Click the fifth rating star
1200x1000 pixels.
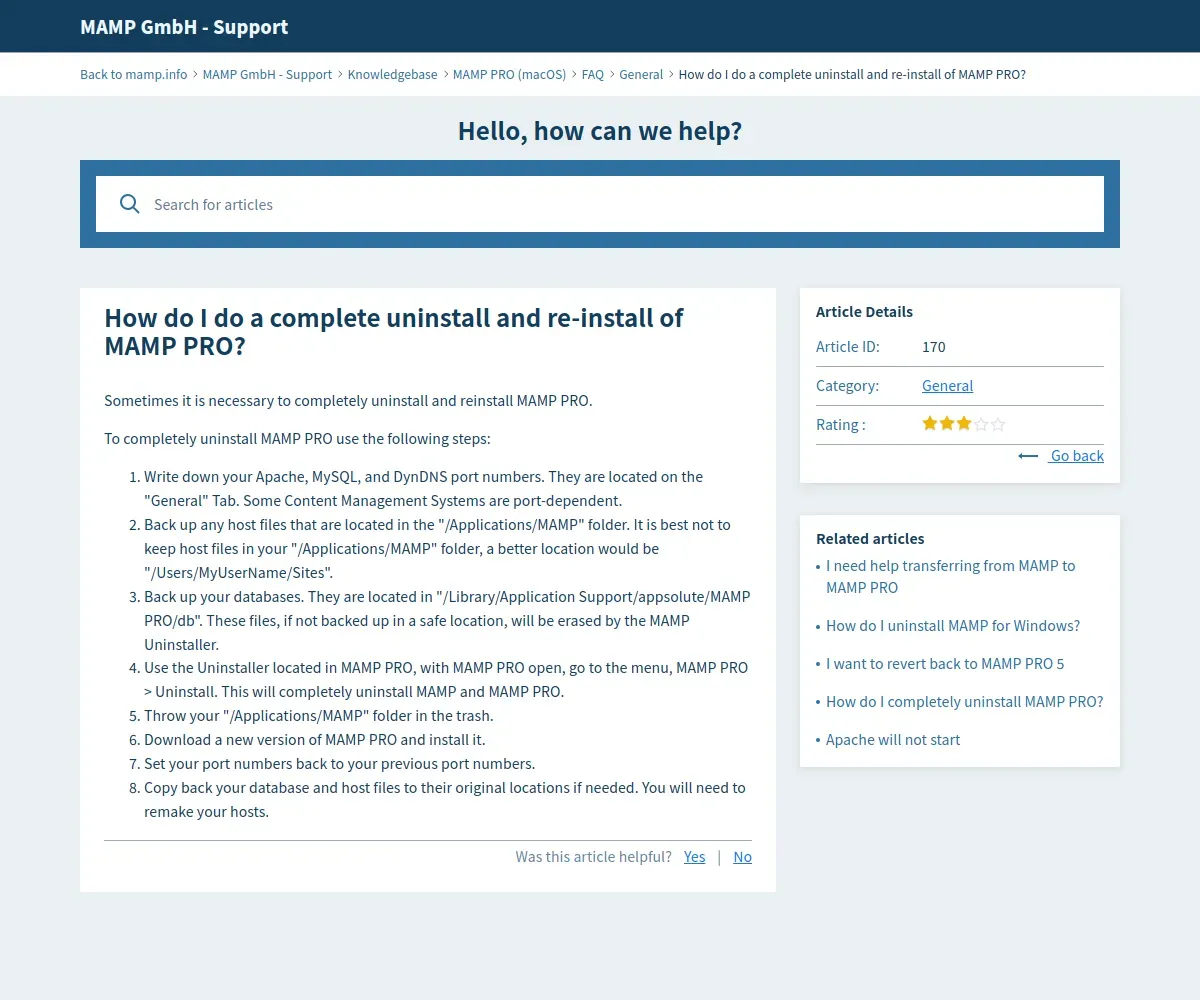click(998, 424)
